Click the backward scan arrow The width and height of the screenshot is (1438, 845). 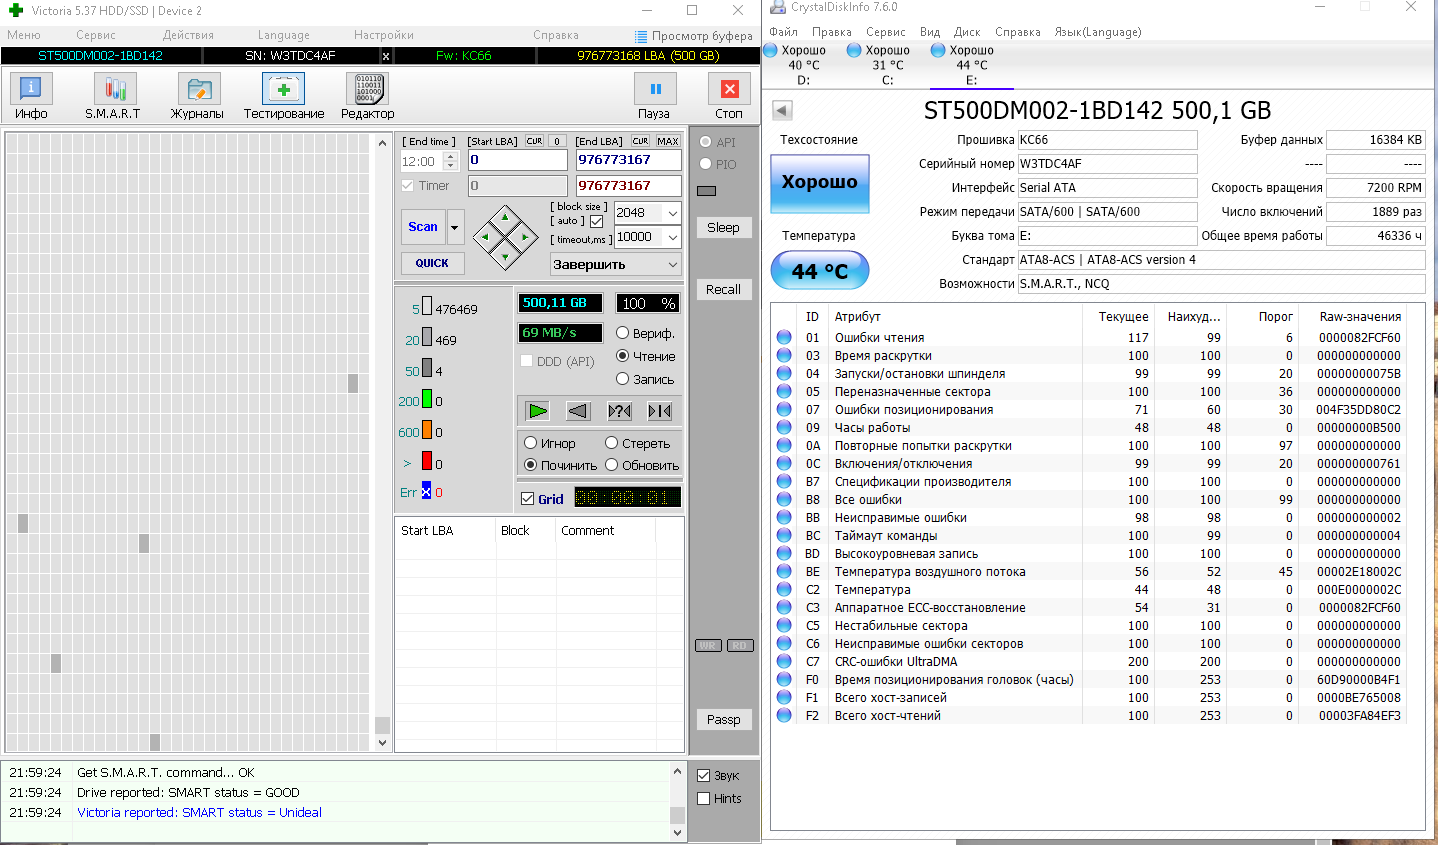tap(578, 411)
